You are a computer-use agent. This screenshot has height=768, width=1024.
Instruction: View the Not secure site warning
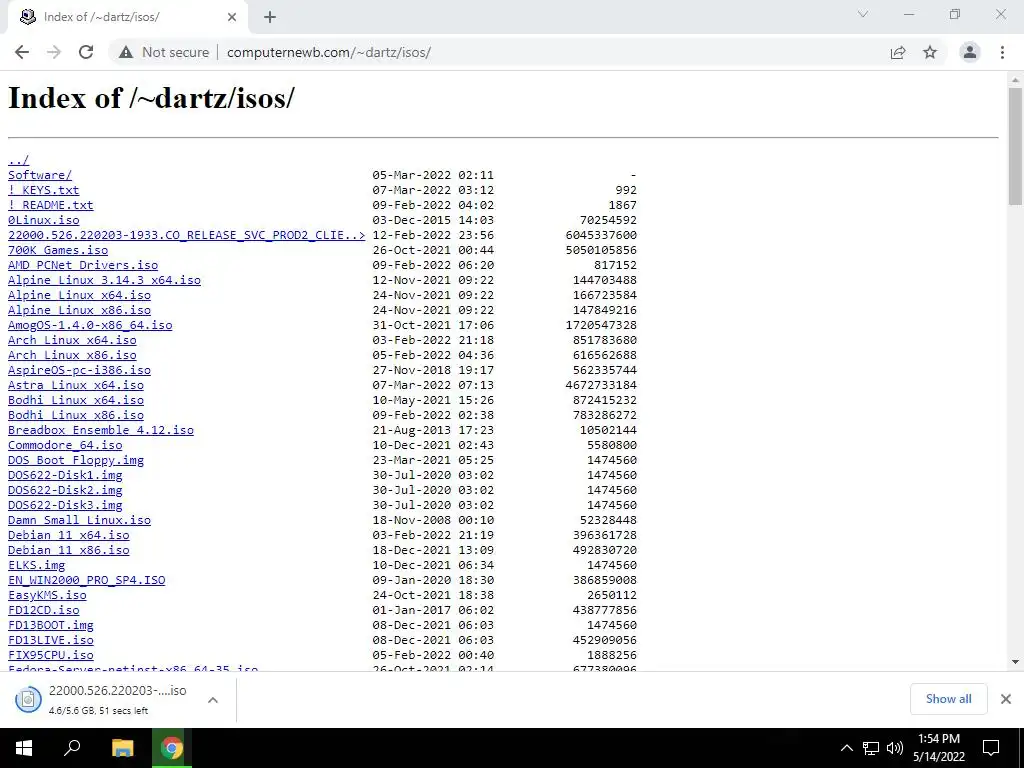(x=164, y=52)
